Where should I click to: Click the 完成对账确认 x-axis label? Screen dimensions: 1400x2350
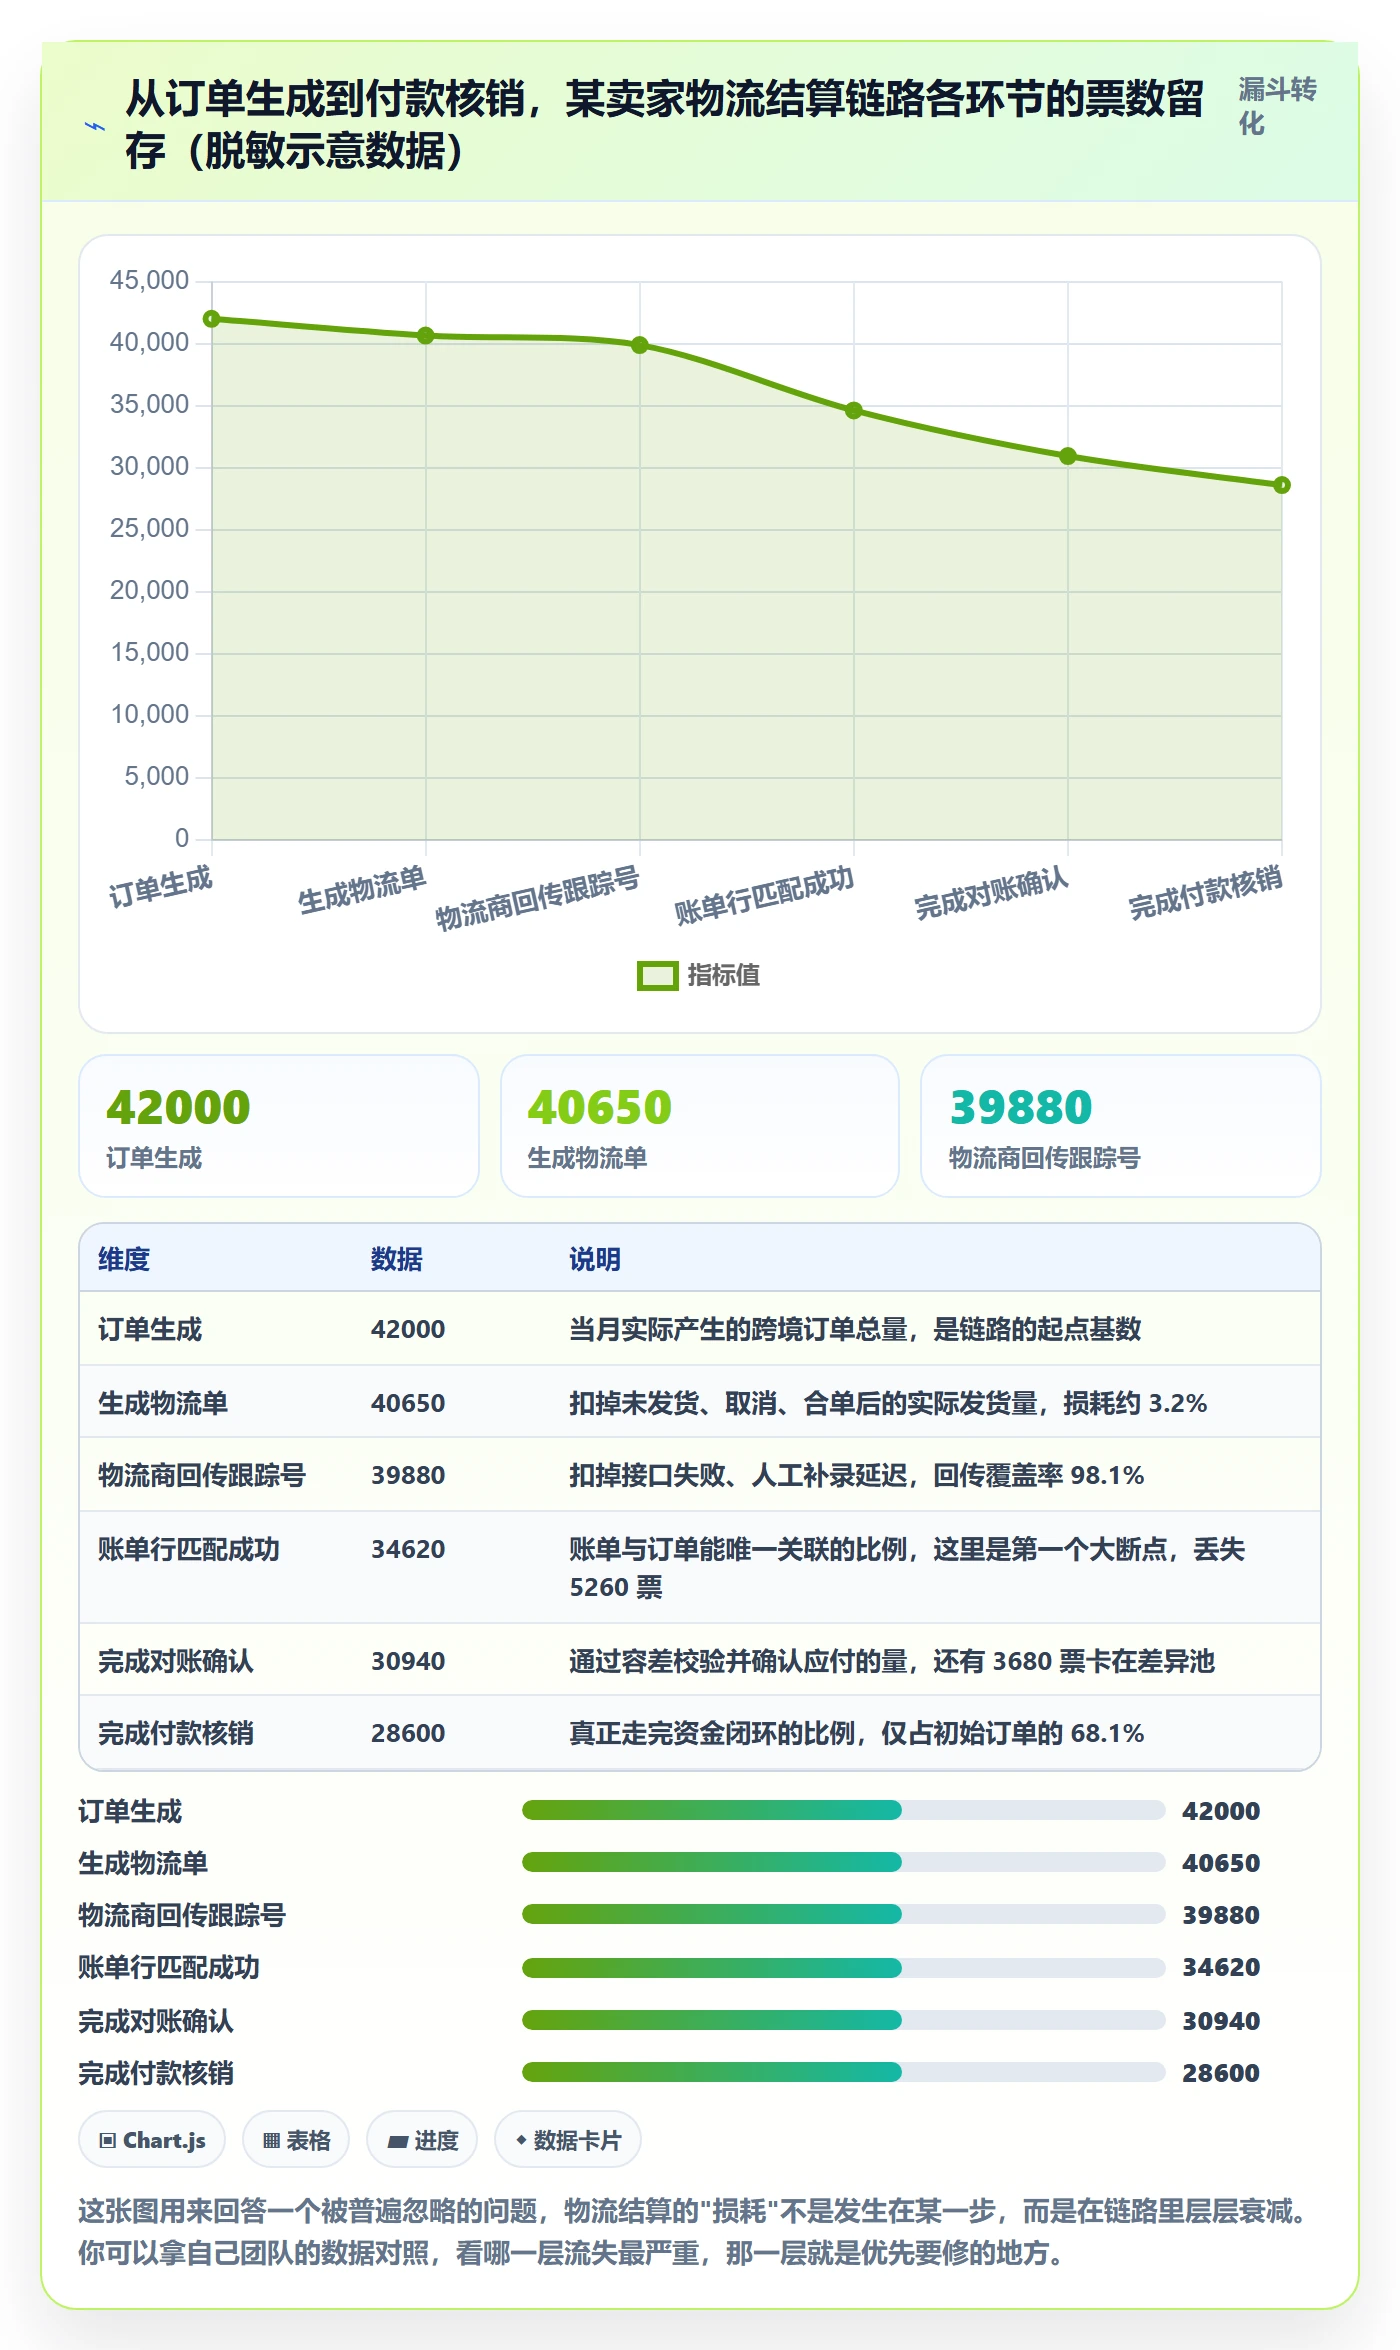tap(991, 893)
